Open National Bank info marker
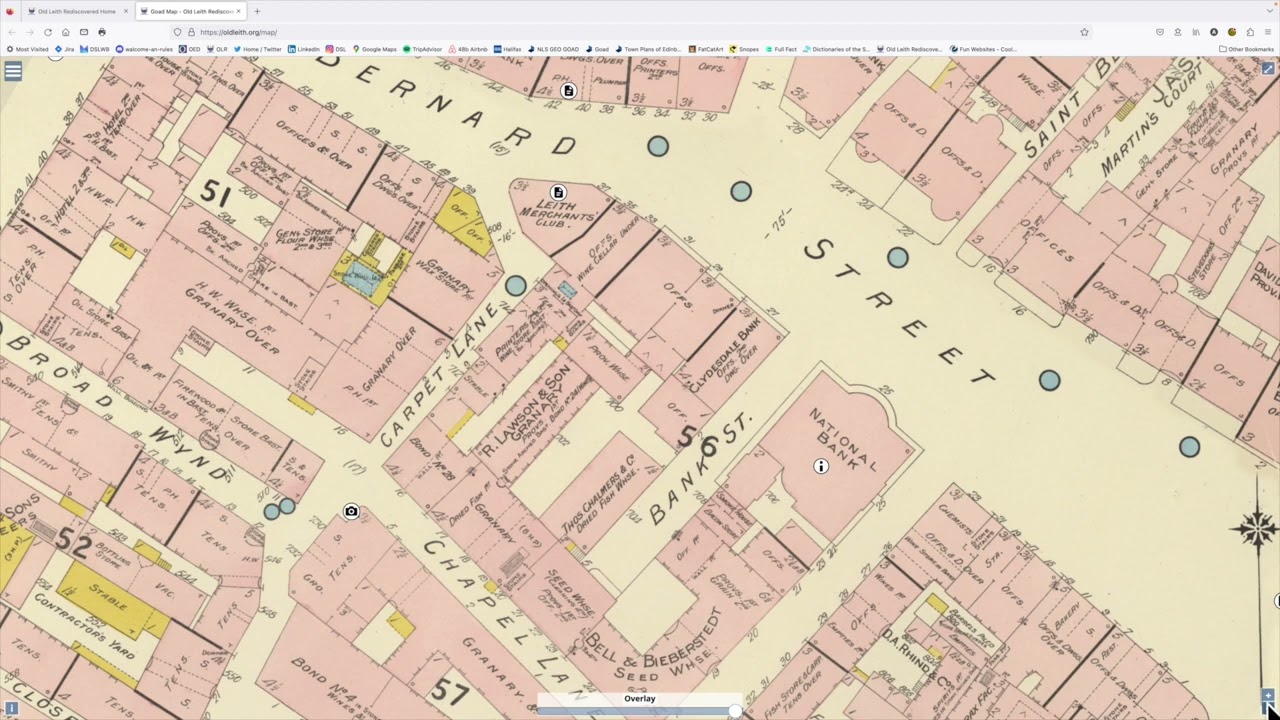This screenshot has width=1280, height=720. [x=821, y=466]
